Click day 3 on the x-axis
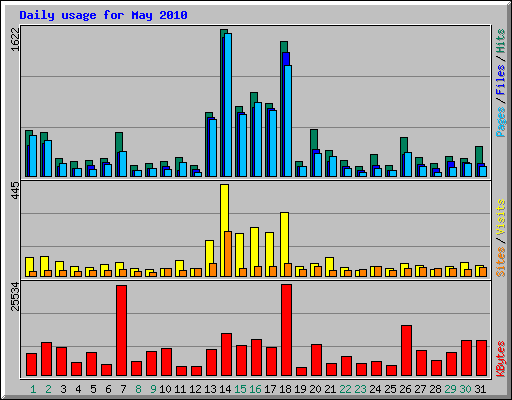The image size is (512, 400). pos(63,389)
